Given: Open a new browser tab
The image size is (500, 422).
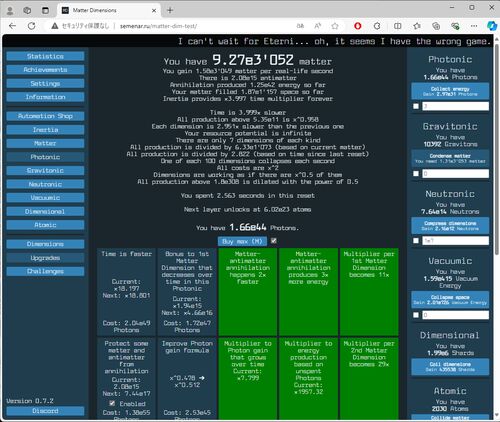Looking at the screenshot, I should tap(170, 11).
